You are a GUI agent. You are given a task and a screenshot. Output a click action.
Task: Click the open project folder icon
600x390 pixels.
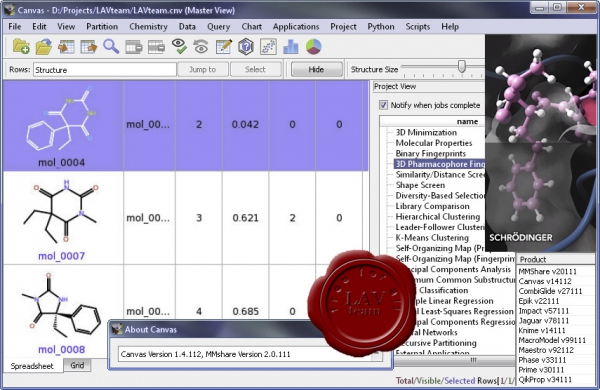tap(44, 46)
